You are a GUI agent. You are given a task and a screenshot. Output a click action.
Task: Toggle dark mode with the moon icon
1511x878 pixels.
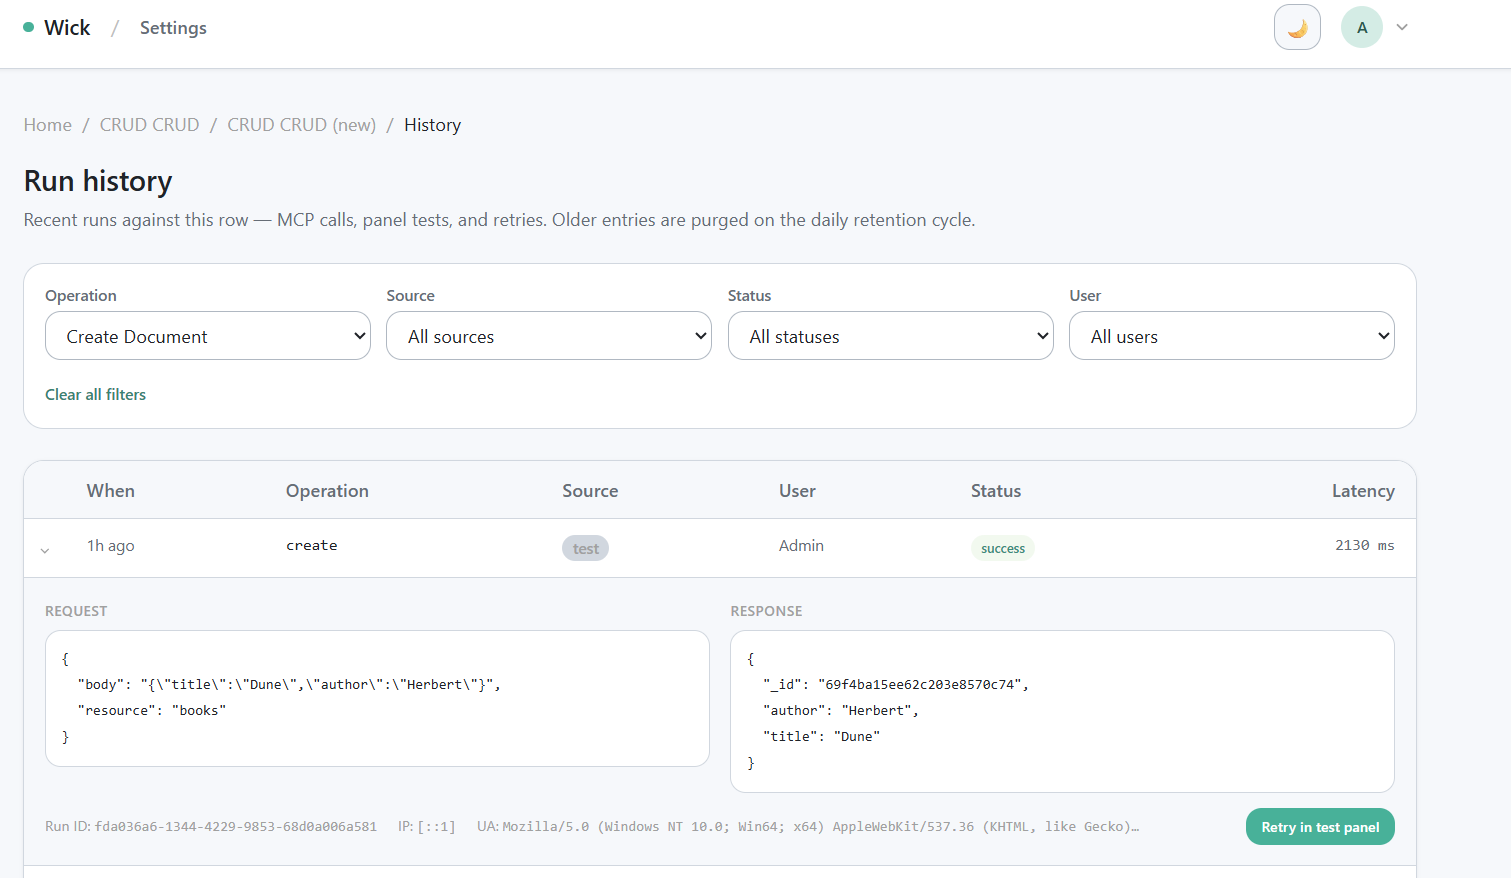pyautogui.click(x=1297, y=27)
